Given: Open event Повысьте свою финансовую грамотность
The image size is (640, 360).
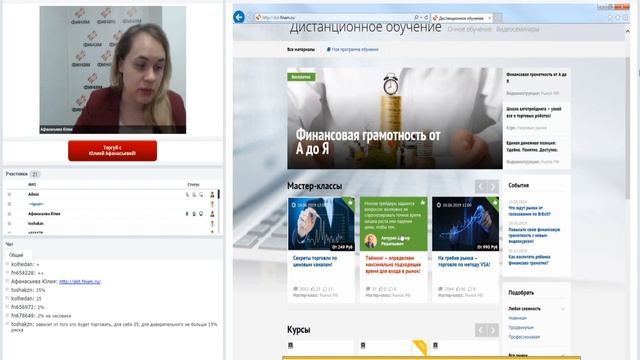Looking at the screenshot, I should click(x=534, y=236).
